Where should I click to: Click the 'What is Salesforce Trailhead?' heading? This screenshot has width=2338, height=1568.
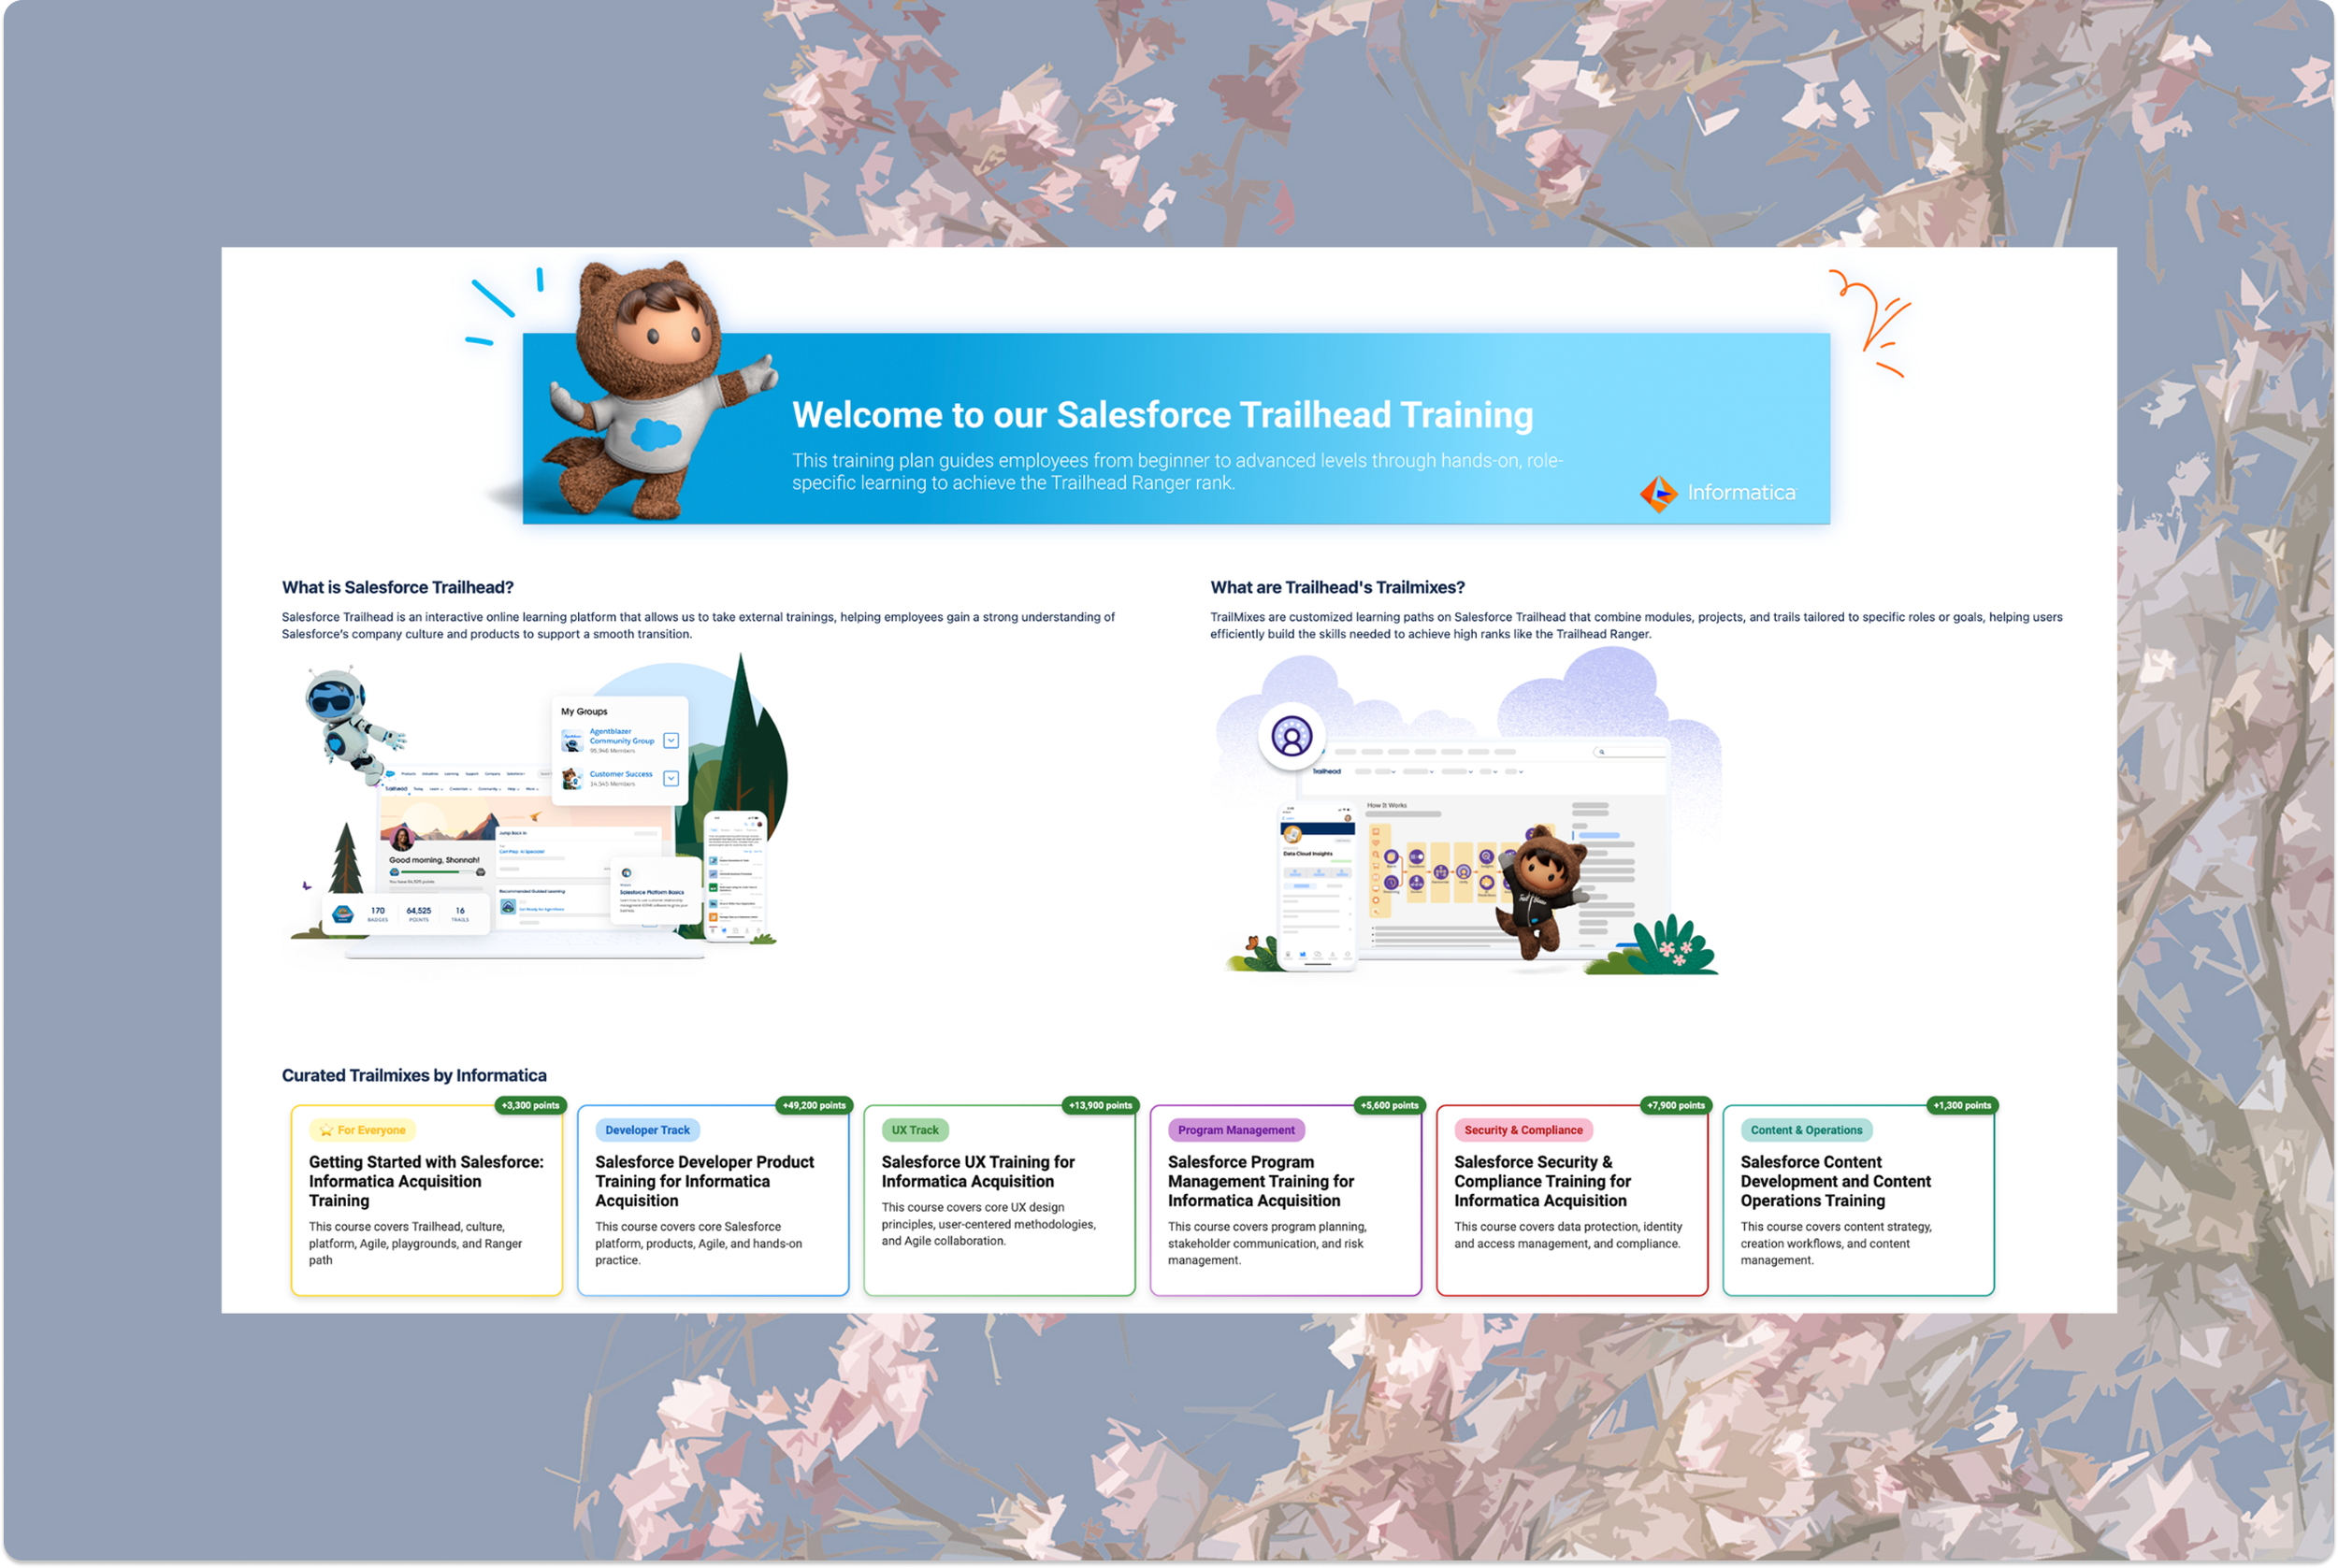[397, 587]
